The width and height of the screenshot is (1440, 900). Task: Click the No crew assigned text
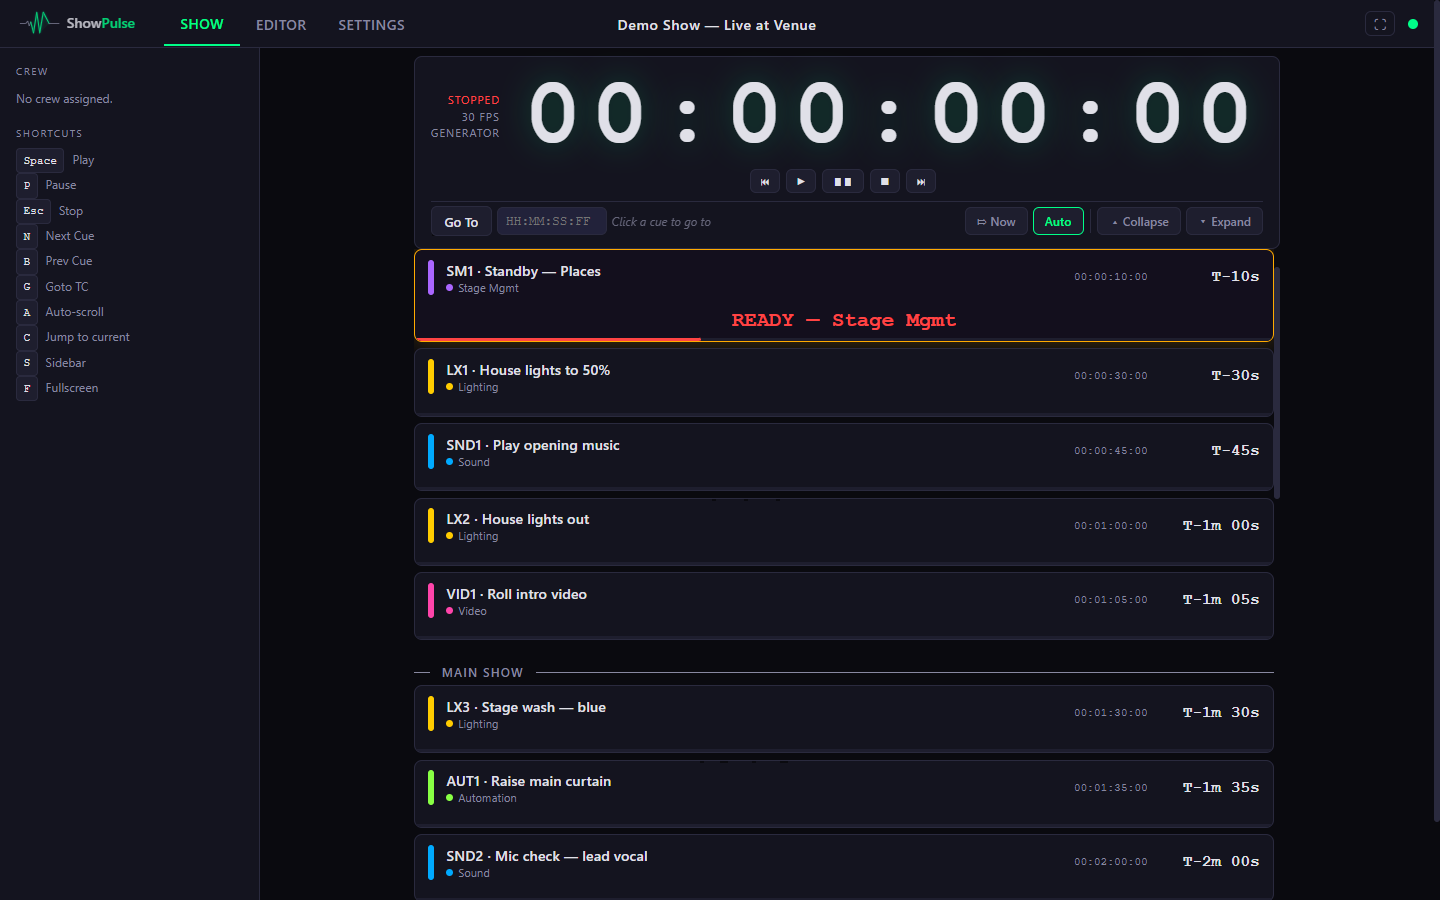[x=64, y=99]
